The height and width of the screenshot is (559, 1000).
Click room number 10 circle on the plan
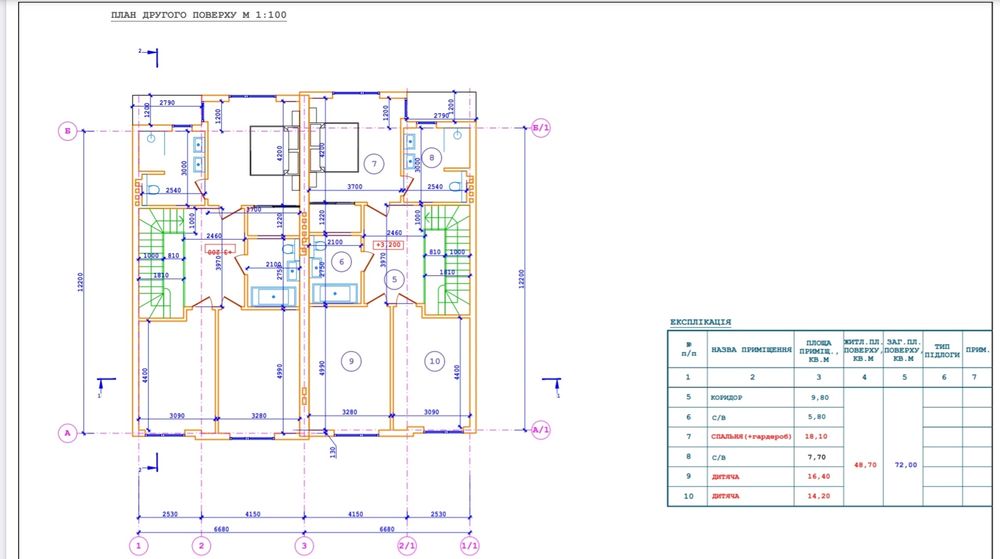tap(434, 361)
